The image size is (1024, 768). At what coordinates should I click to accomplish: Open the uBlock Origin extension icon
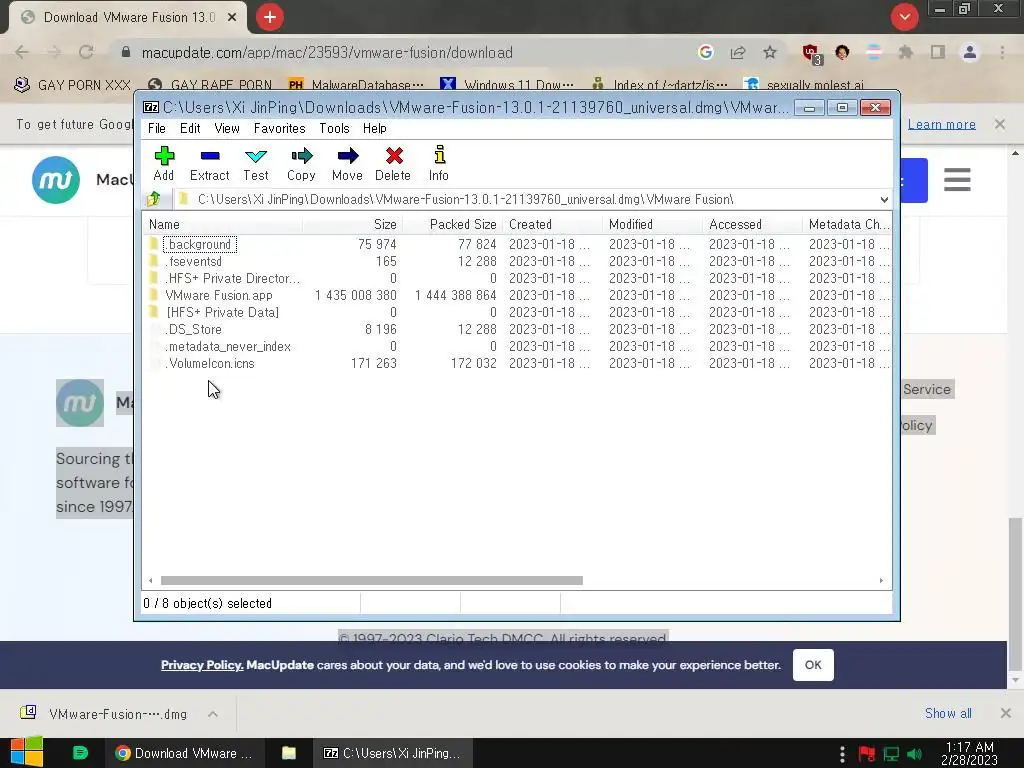point(812,54)
